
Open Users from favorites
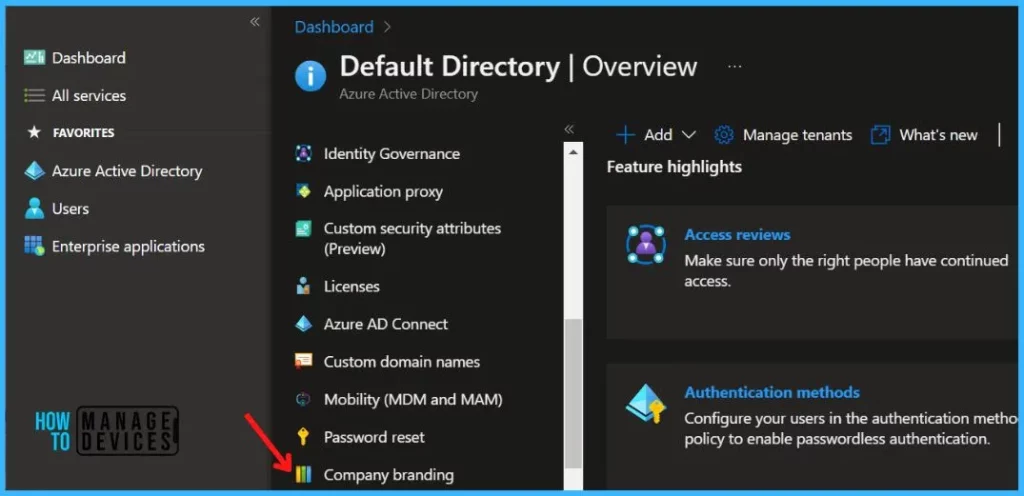click(x=71, y=209)
